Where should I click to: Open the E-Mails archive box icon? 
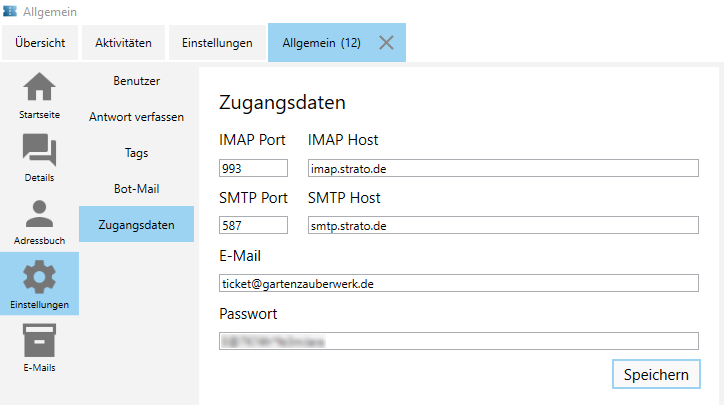point(39,340)
